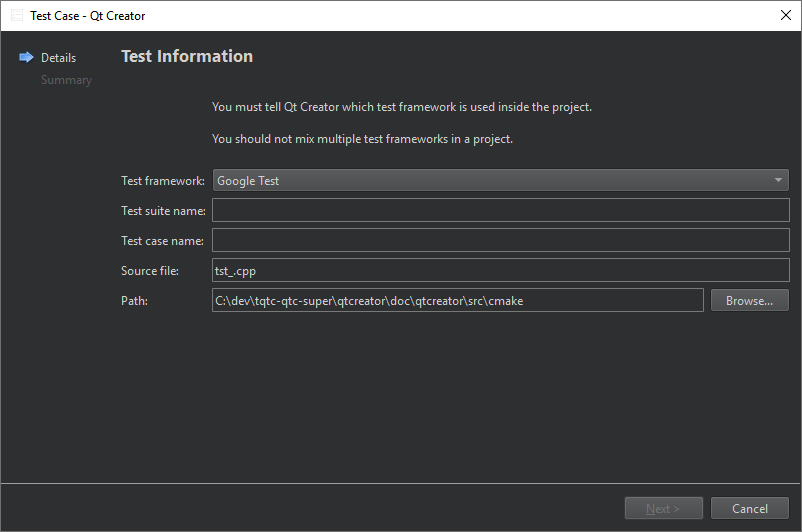Viewport: 802px width, 532px height.
Task: Select the Details wizard step
Action: 58,58
